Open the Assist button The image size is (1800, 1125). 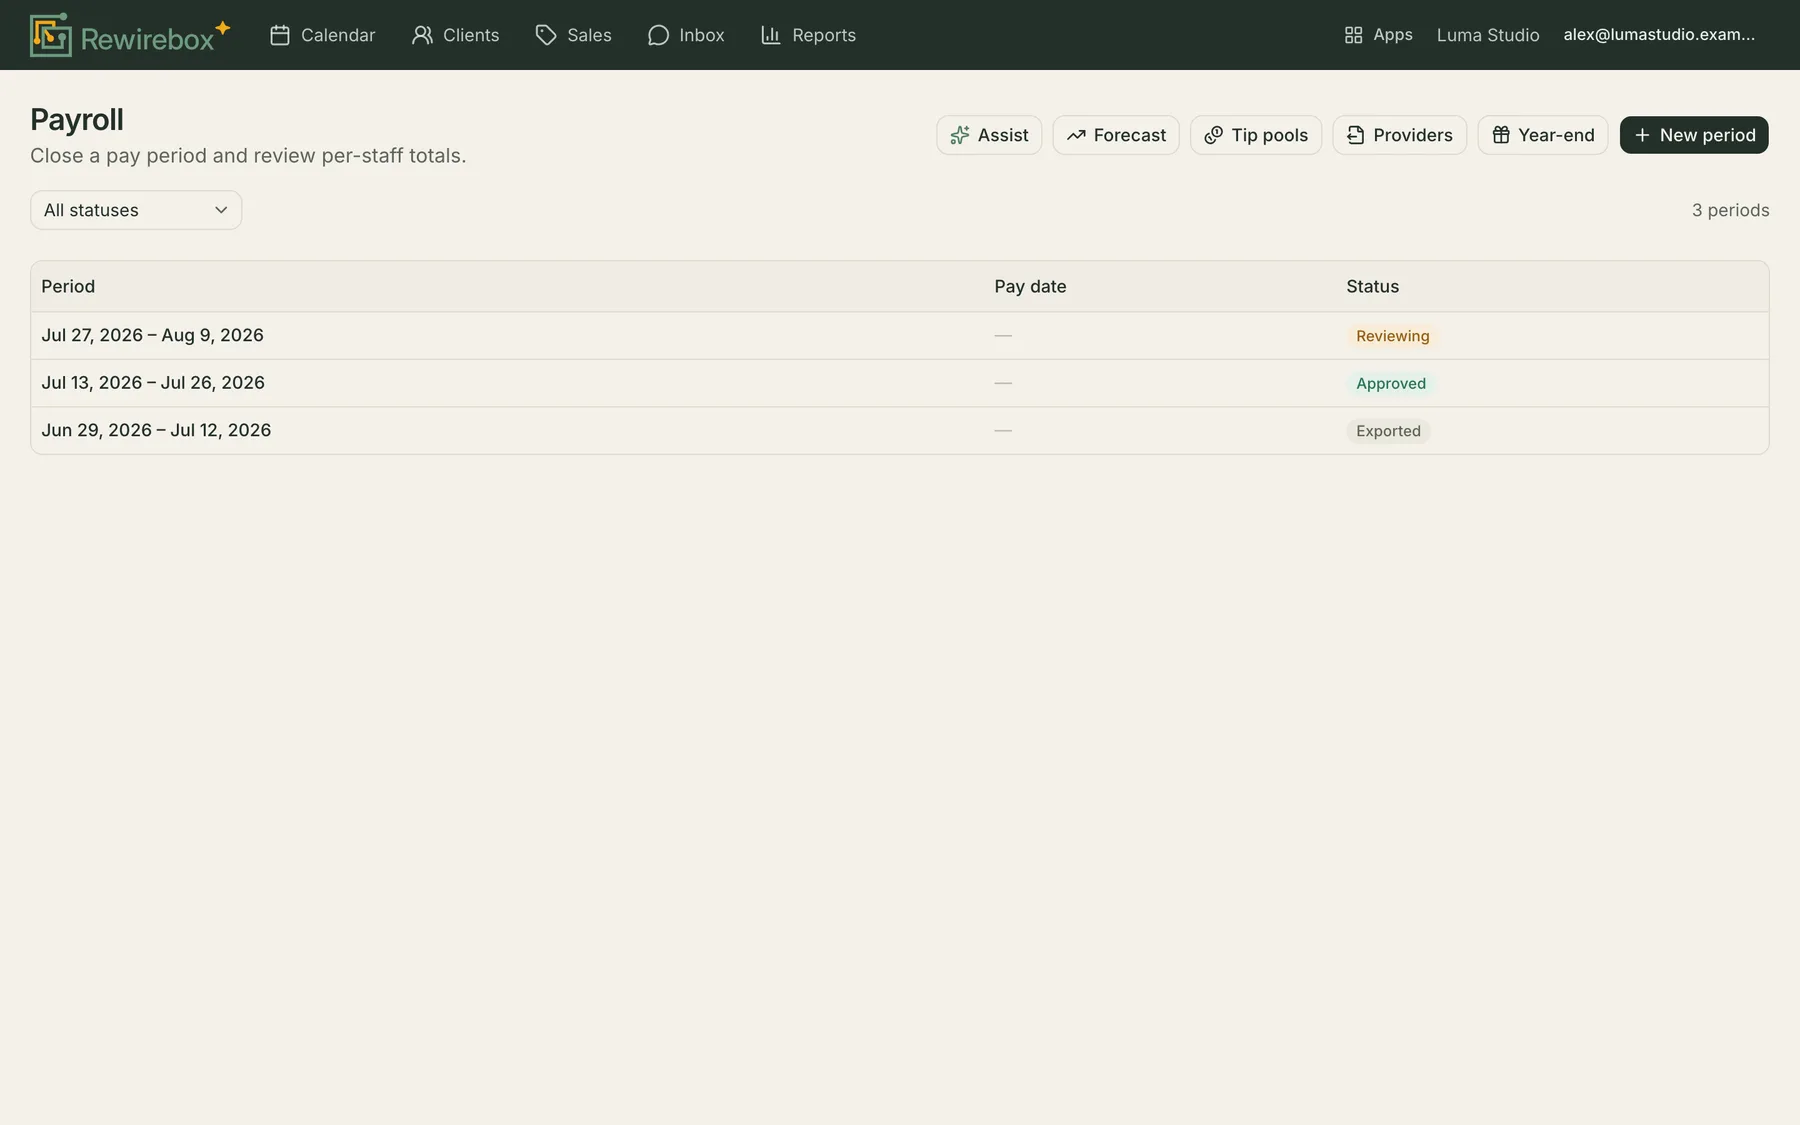(x=989, y=135)
